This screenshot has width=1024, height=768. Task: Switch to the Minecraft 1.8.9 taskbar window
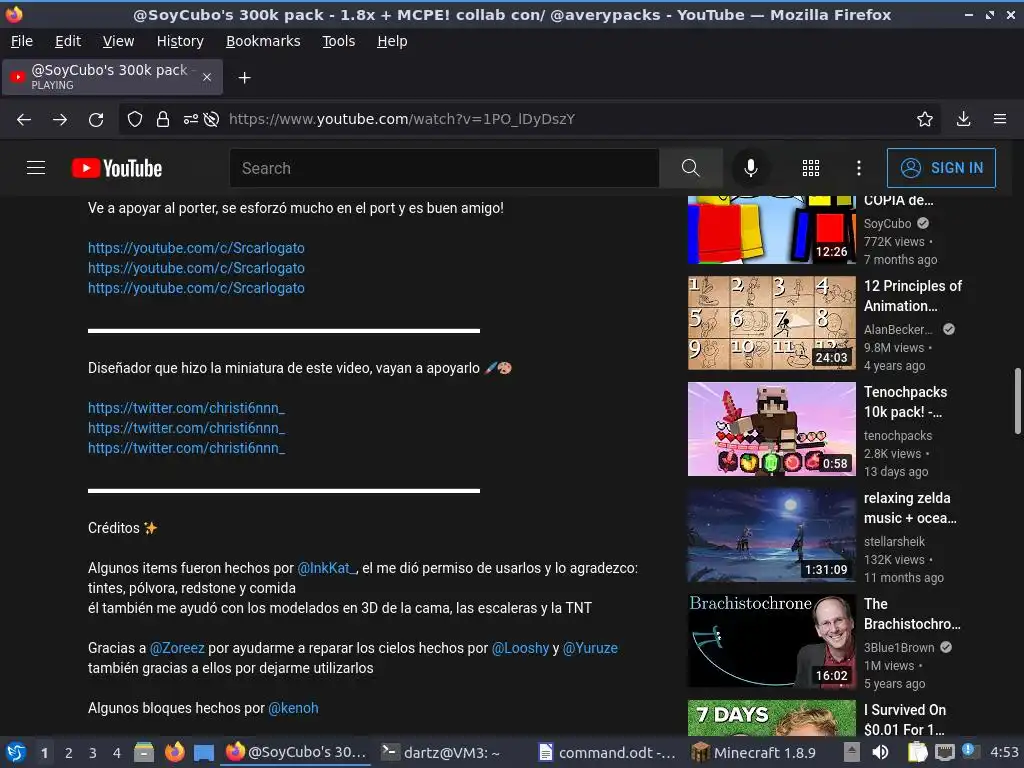pos(754,752)
